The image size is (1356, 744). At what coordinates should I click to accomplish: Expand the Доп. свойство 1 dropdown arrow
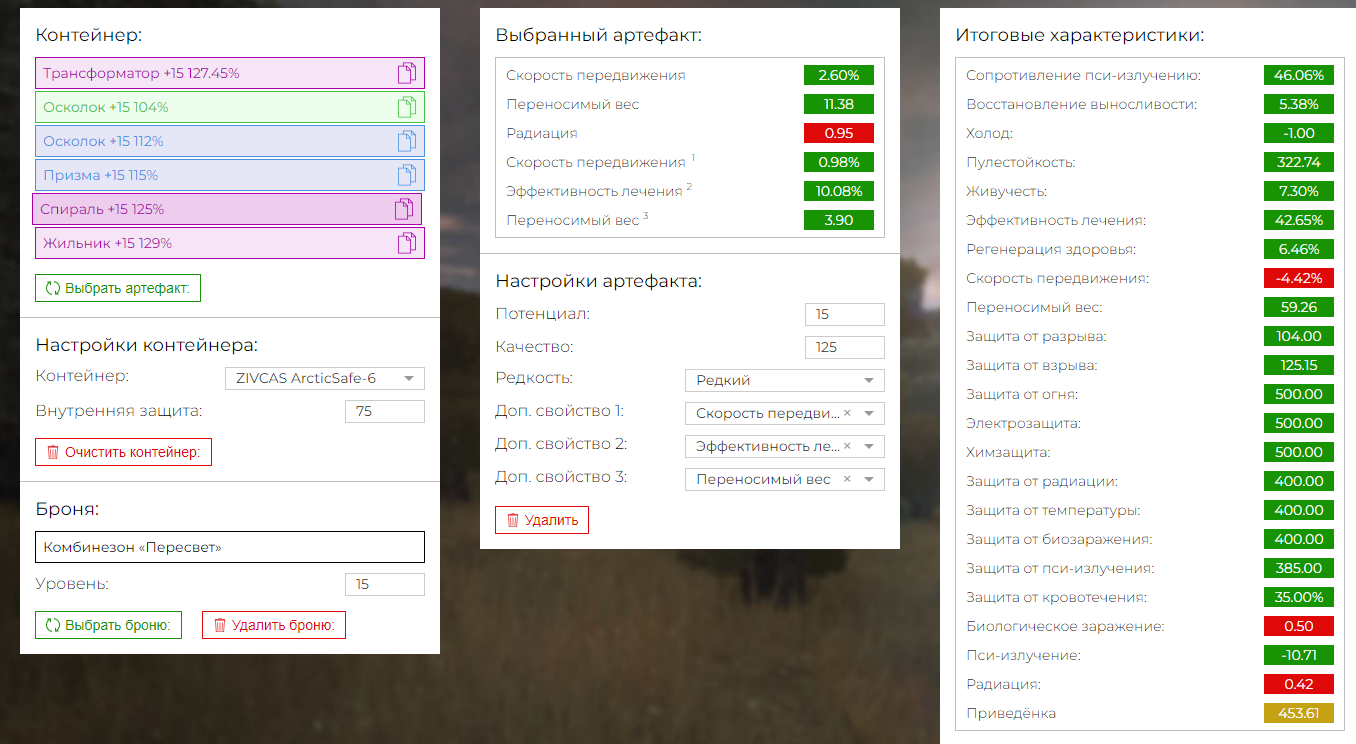click(x=869, y=413)
